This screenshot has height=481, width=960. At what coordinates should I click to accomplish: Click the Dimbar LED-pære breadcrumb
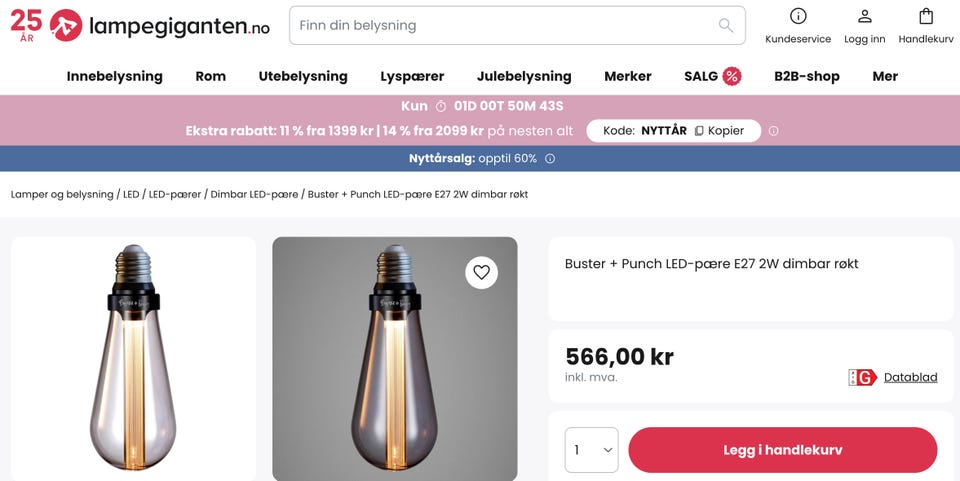point(255,194)
